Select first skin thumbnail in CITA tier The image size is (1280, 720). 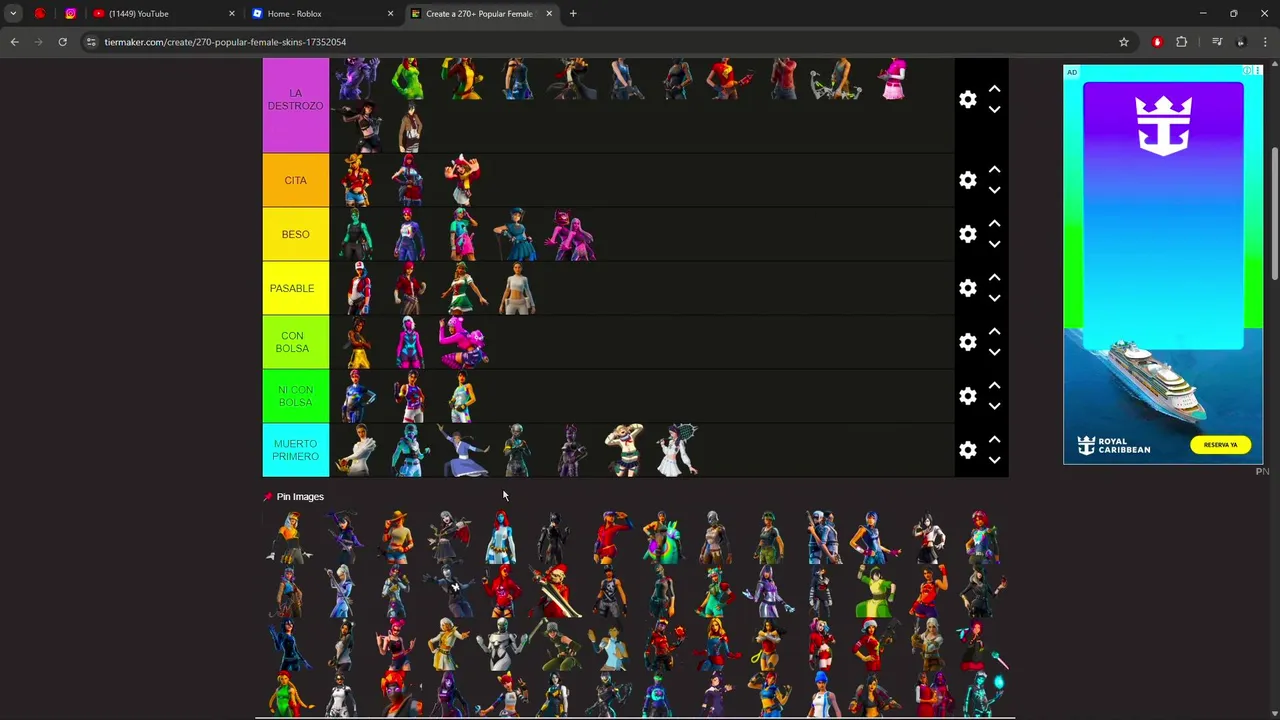(x=356, y=180)
